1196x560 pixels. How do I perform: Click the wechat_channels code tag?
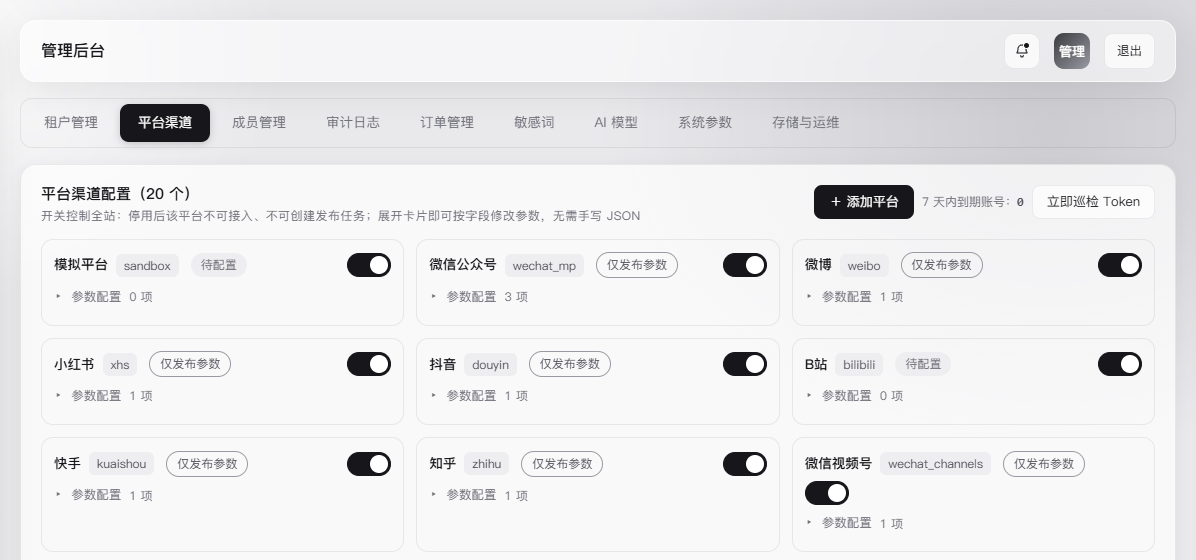[935, 464]
